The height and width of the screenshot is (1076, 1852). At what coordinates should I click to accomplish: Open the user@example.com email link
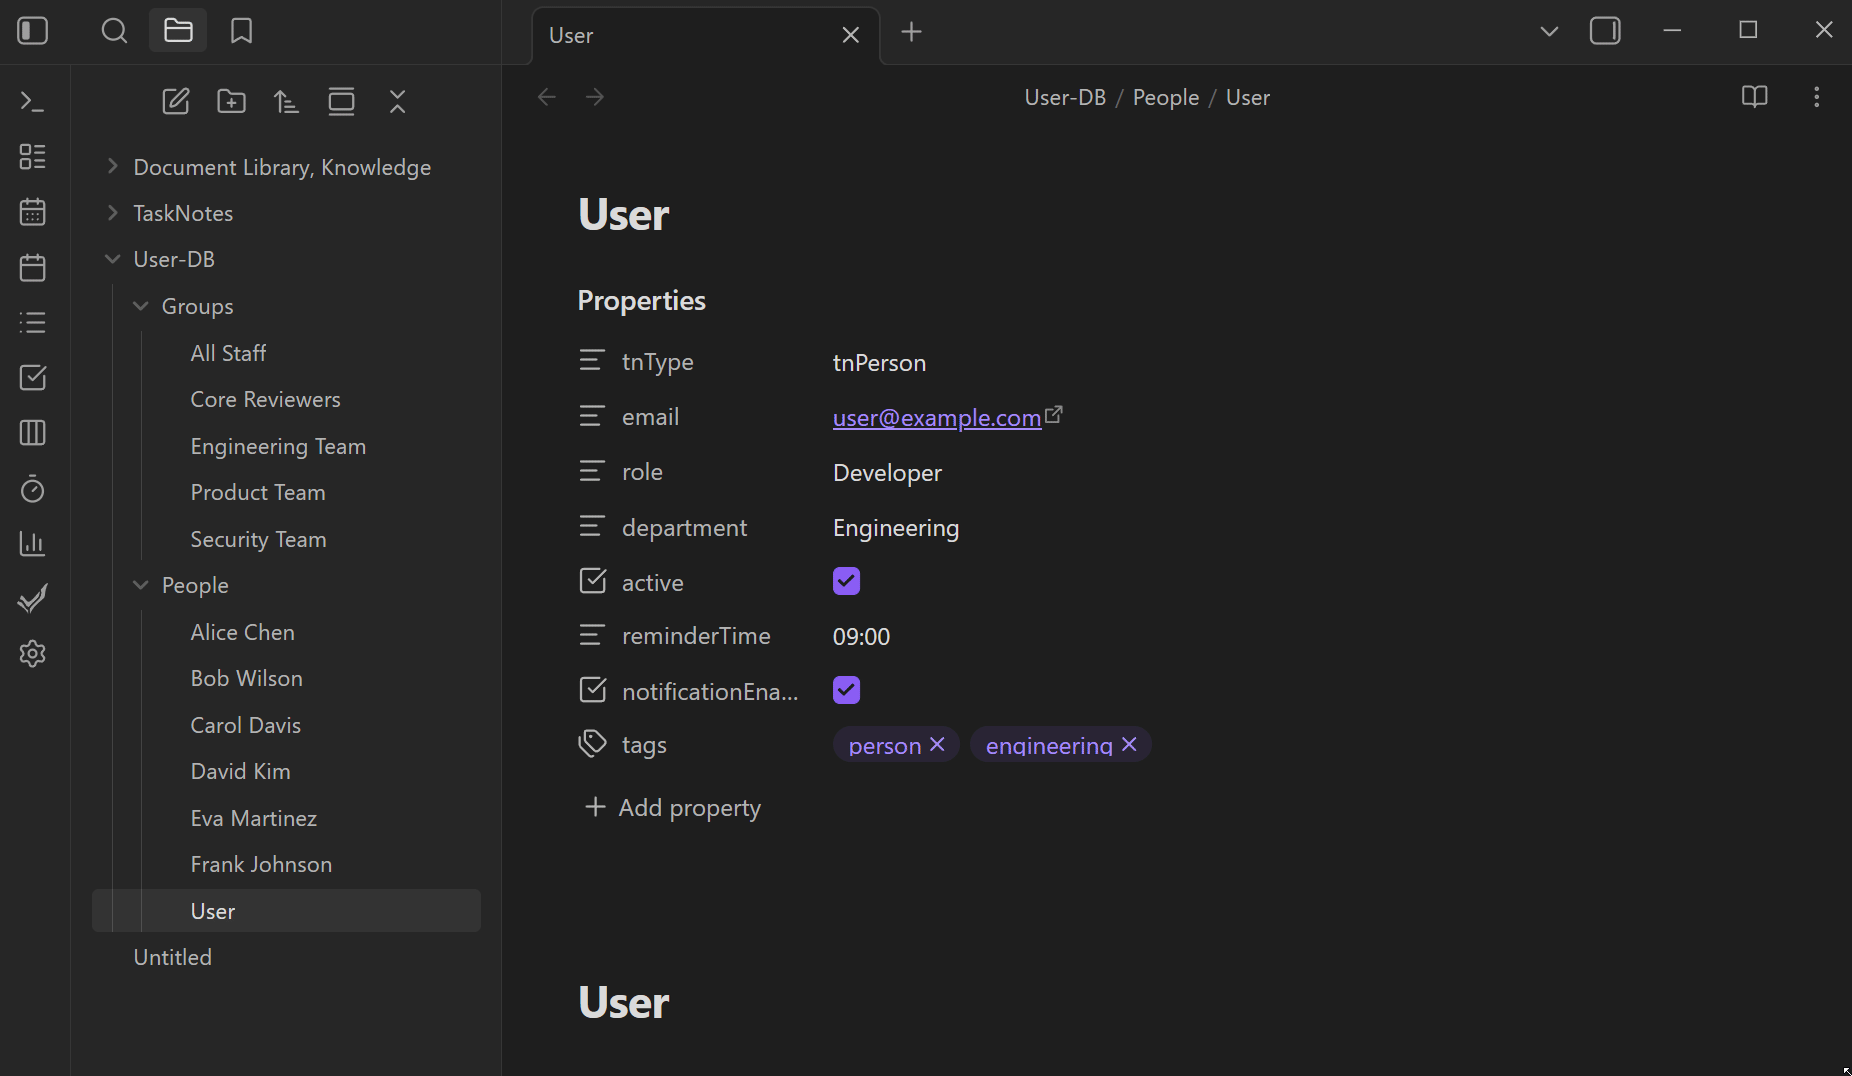(935, 418)
